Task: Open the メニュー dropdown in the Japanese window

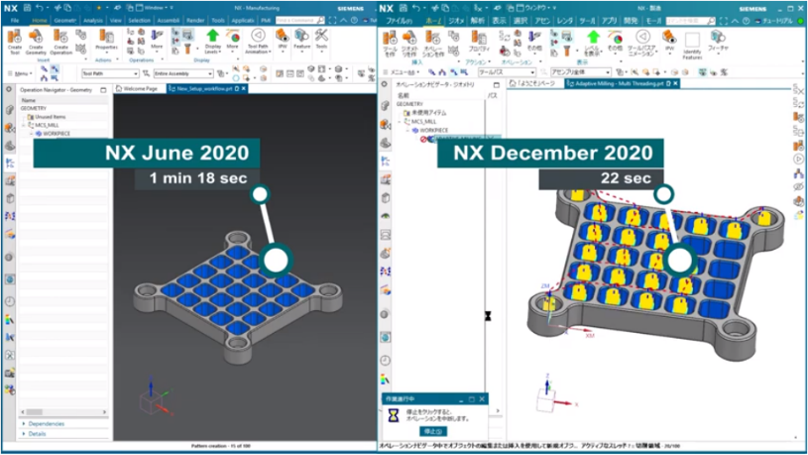Action: point(402,72)
